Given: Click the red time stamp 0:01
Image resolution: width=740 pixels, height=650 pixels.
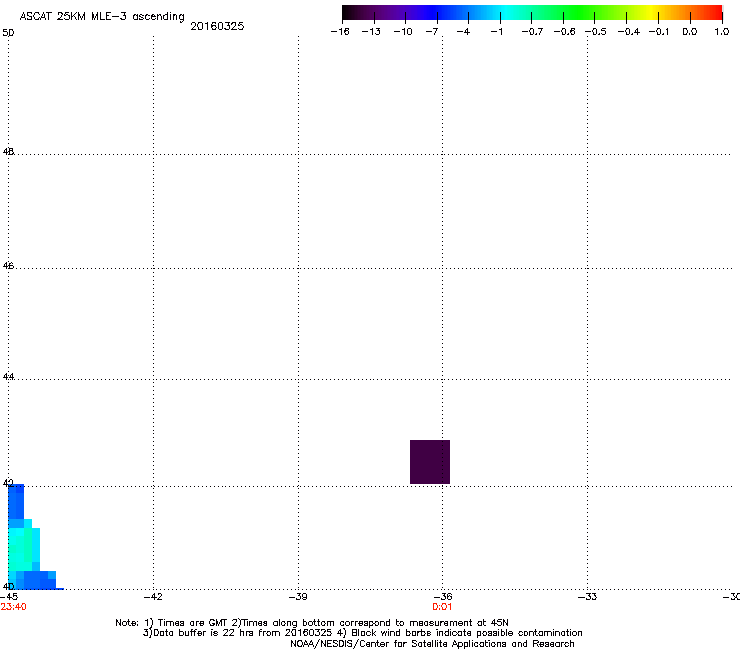Looking at the screenshot, I should click(442, 607).
